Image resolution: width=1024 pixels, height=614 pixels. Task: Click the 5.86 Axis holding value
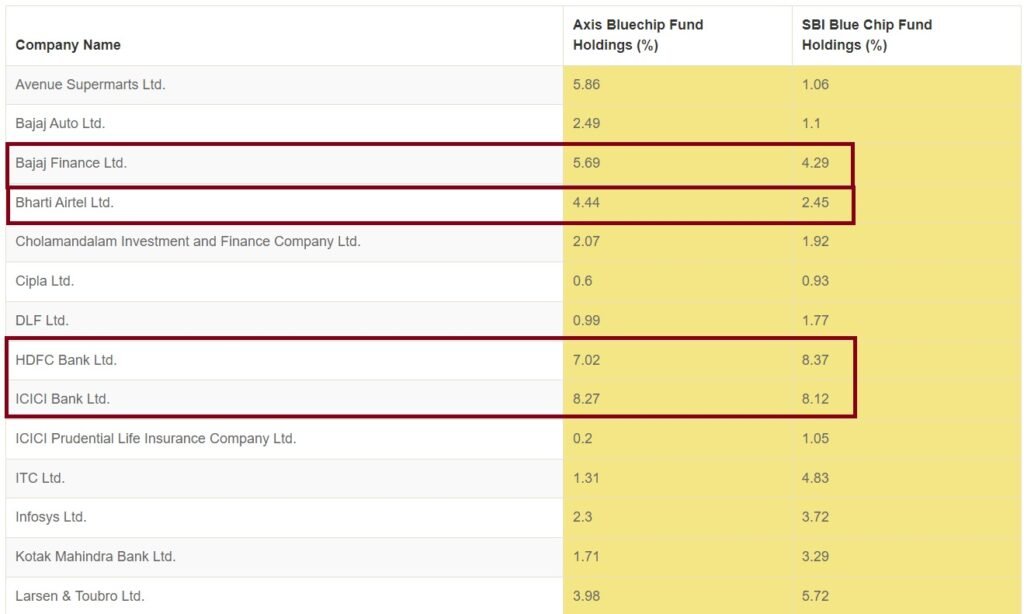coord(587,85)
